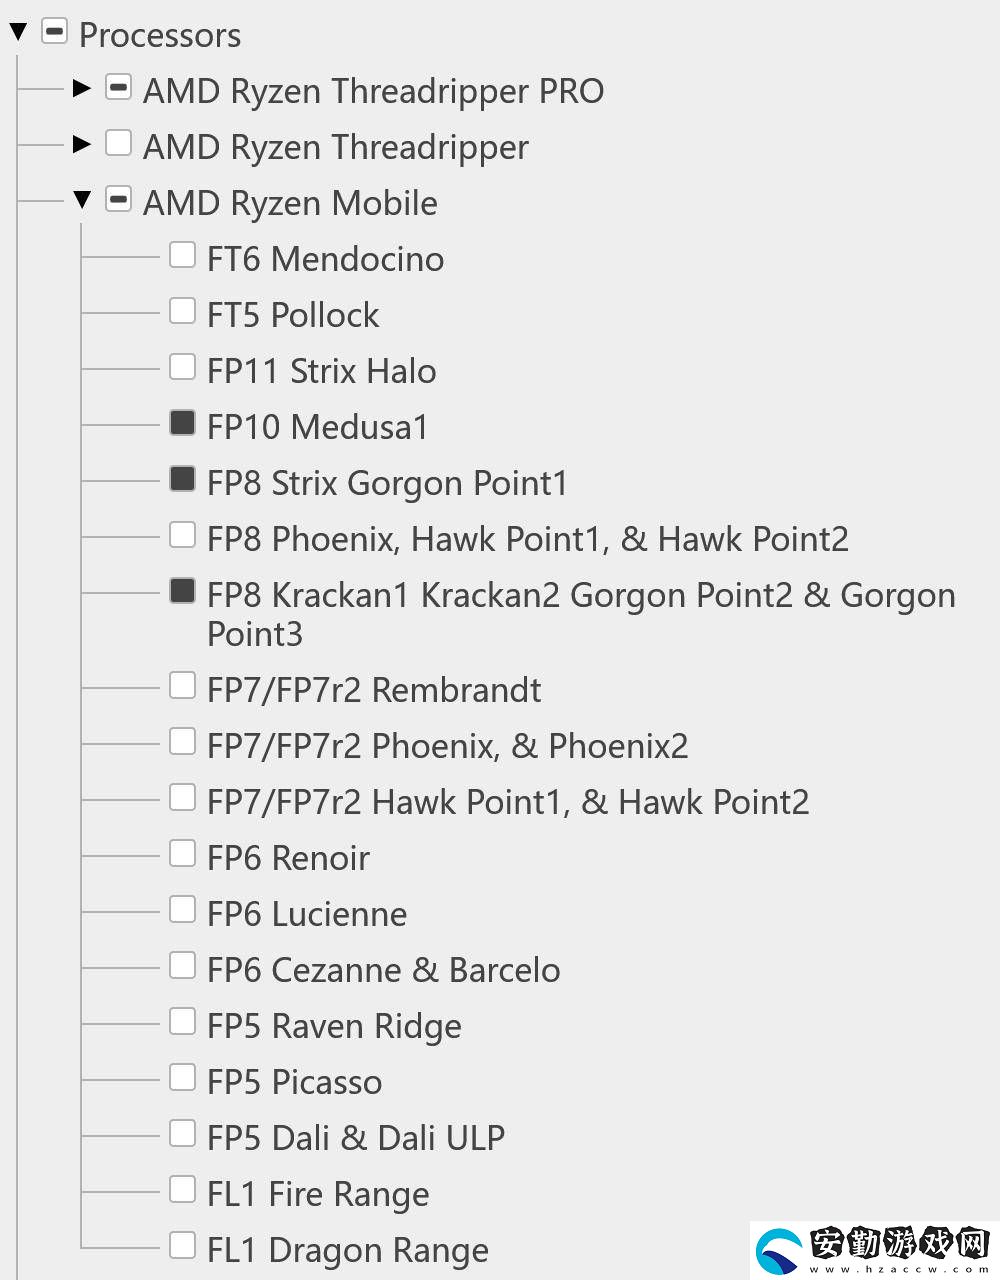1000x1280 pixels.
Task: Enable the FT6 Mendocino checkbox
Action: (182, 255)
